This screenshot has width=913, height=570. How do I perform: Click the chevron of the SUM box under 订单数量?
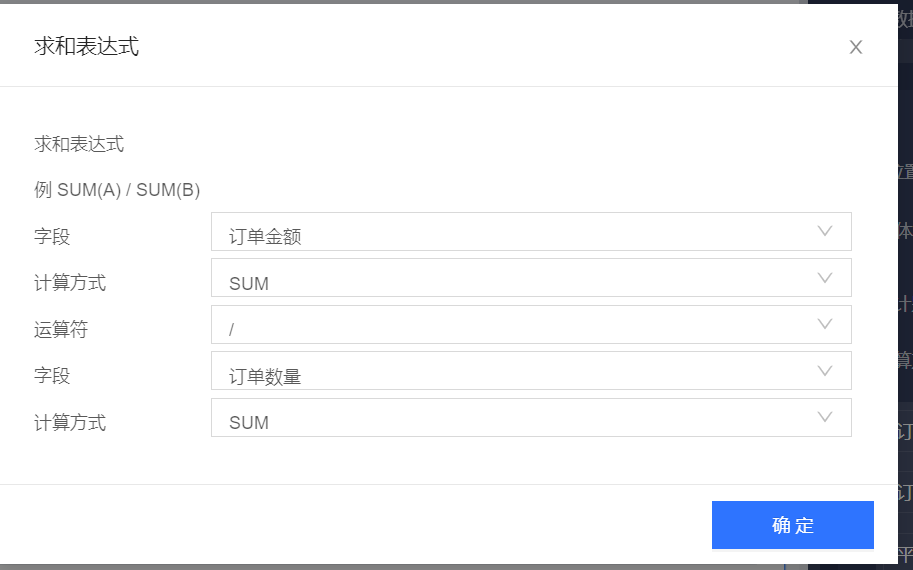point(825,417)
